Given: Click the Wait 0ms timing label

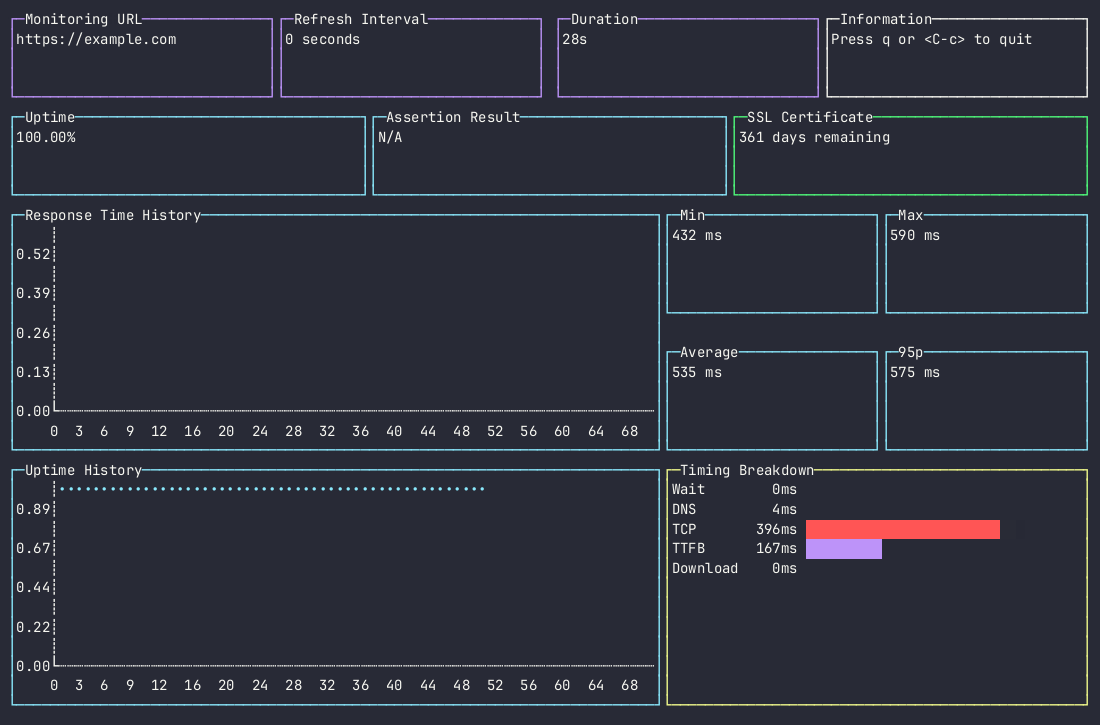Looking at the screenshot, I should 688,489.
